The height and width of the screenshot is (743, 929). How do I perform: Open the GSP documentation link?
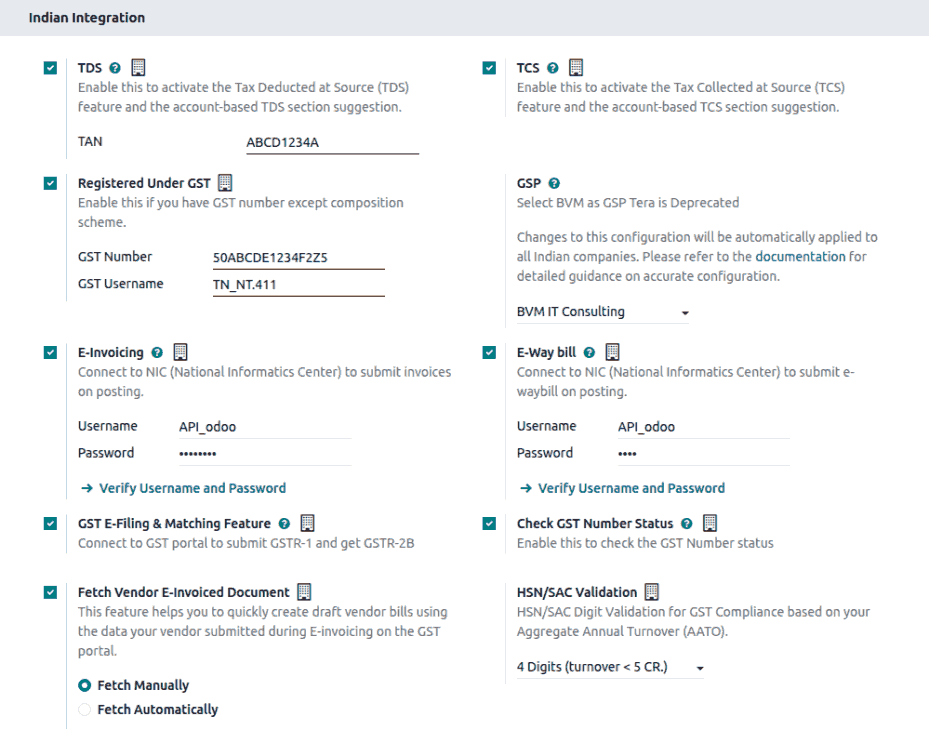[800, 257]
